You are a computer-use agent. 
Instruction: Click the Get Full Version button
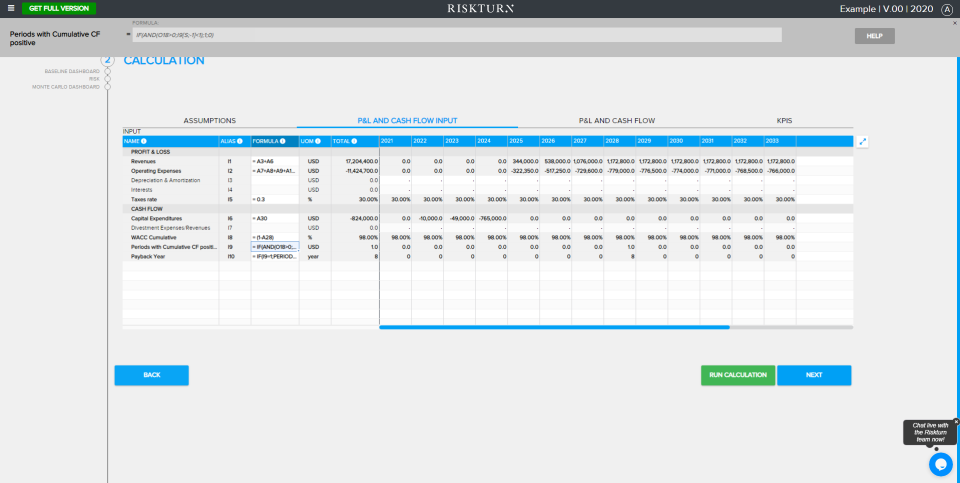(x=59, y=8)
